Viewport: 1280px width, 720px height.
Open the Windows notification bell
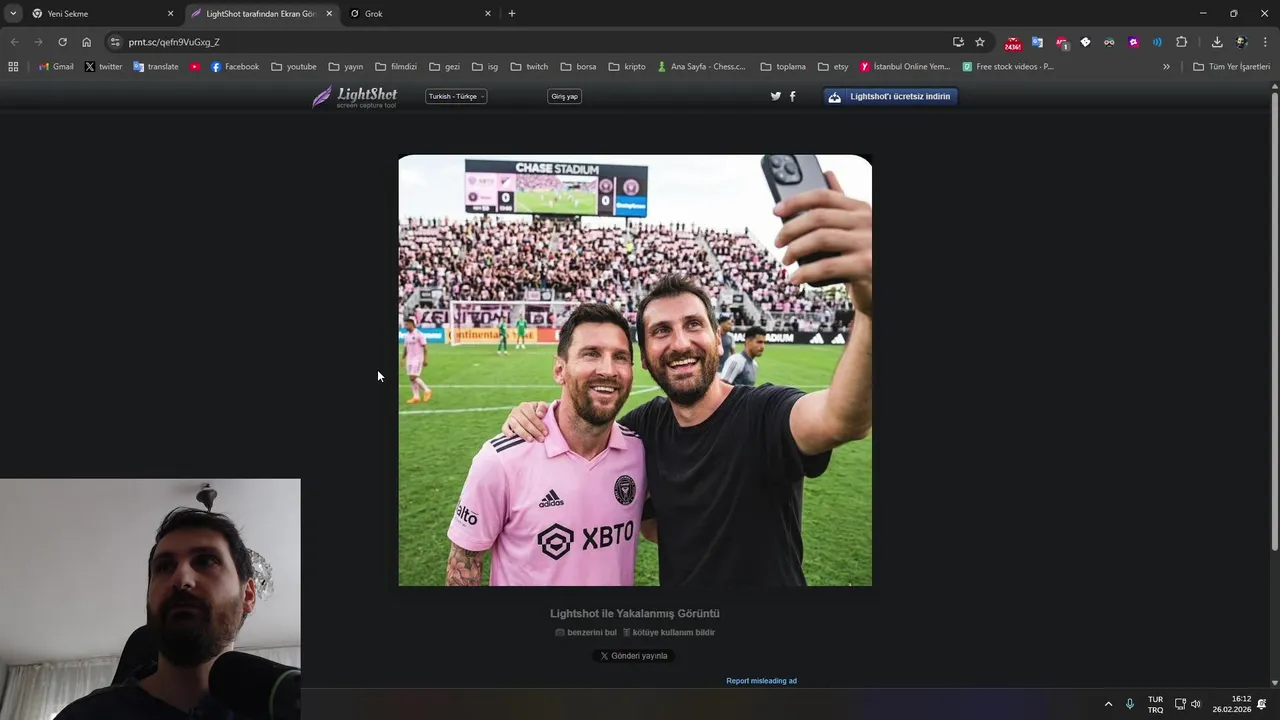pos(1262,704)
